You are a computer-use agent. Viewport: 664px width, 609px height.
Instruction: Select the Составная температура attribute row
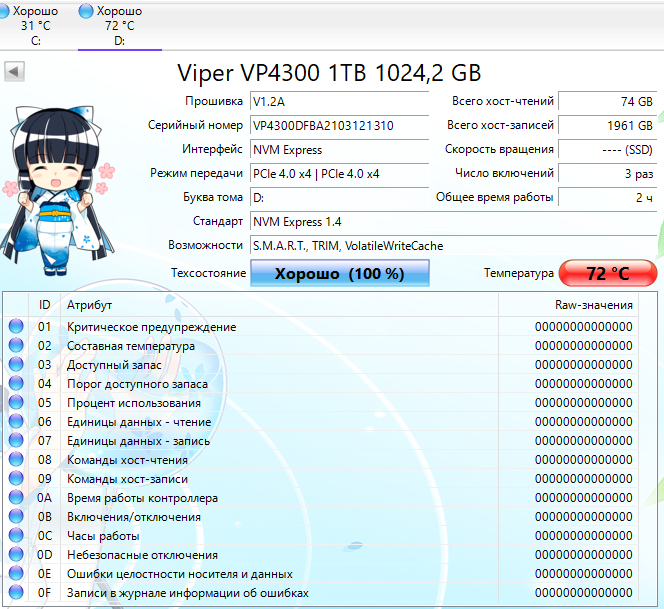pyautogui.click(x=321, y=346)
